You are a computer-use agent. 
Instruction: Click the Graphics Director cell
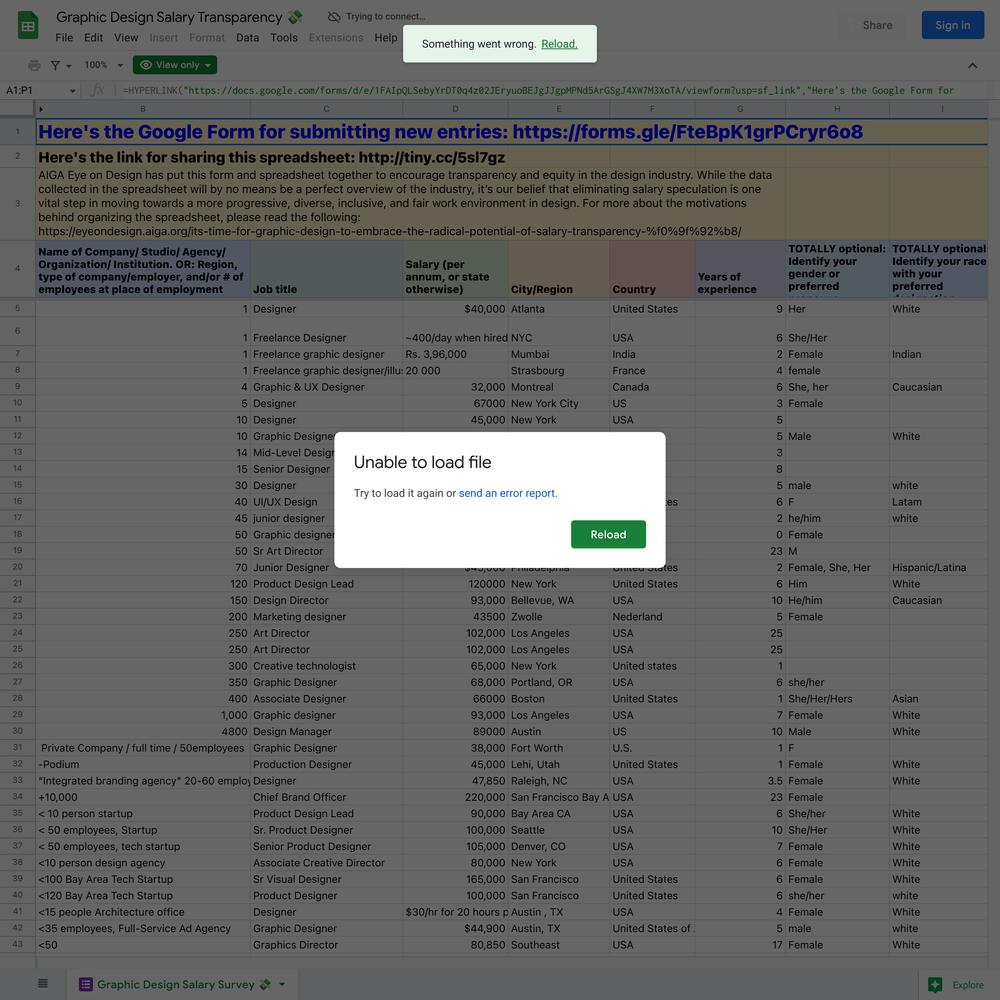click(x=327, y=945)
